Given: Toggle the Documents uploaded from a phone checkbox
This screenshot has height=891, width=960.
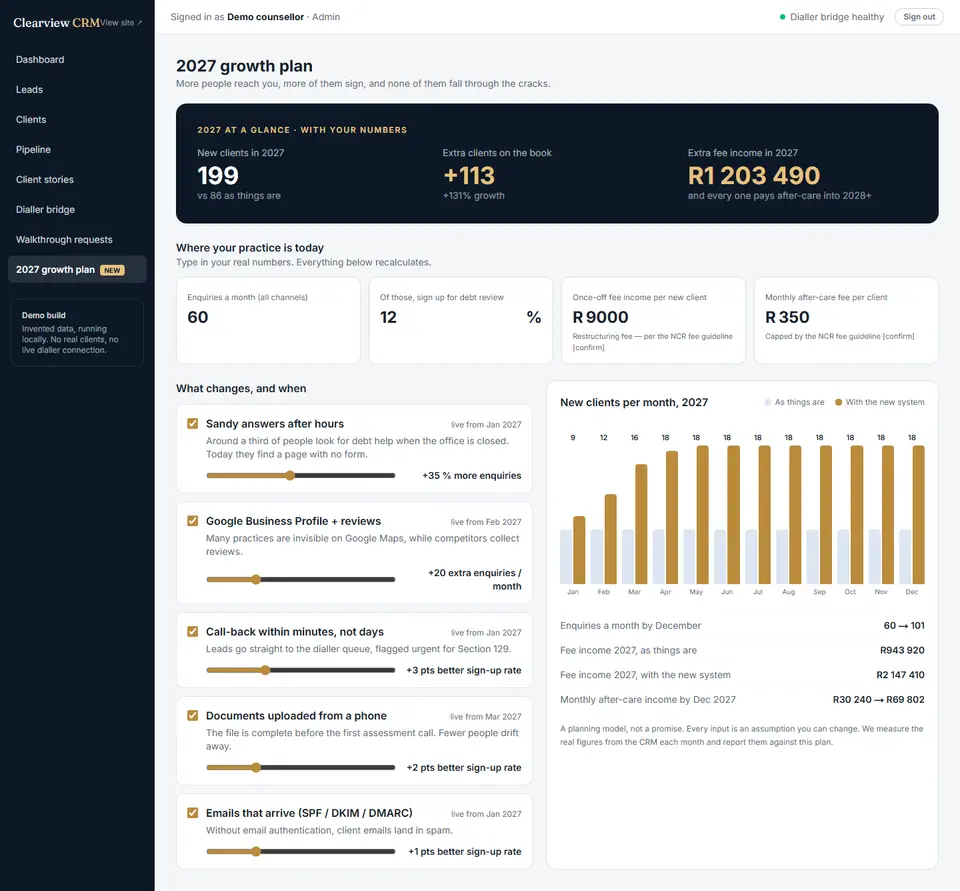Looking at the screenshot, I should point(192,715).
